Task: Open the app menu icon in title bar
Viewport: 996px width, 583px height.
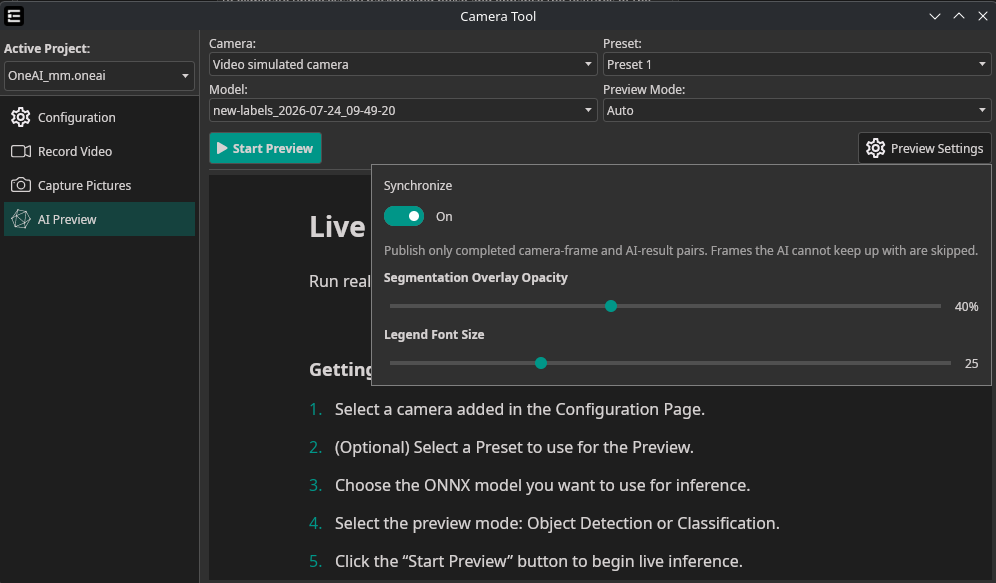Action: [14, 16]
